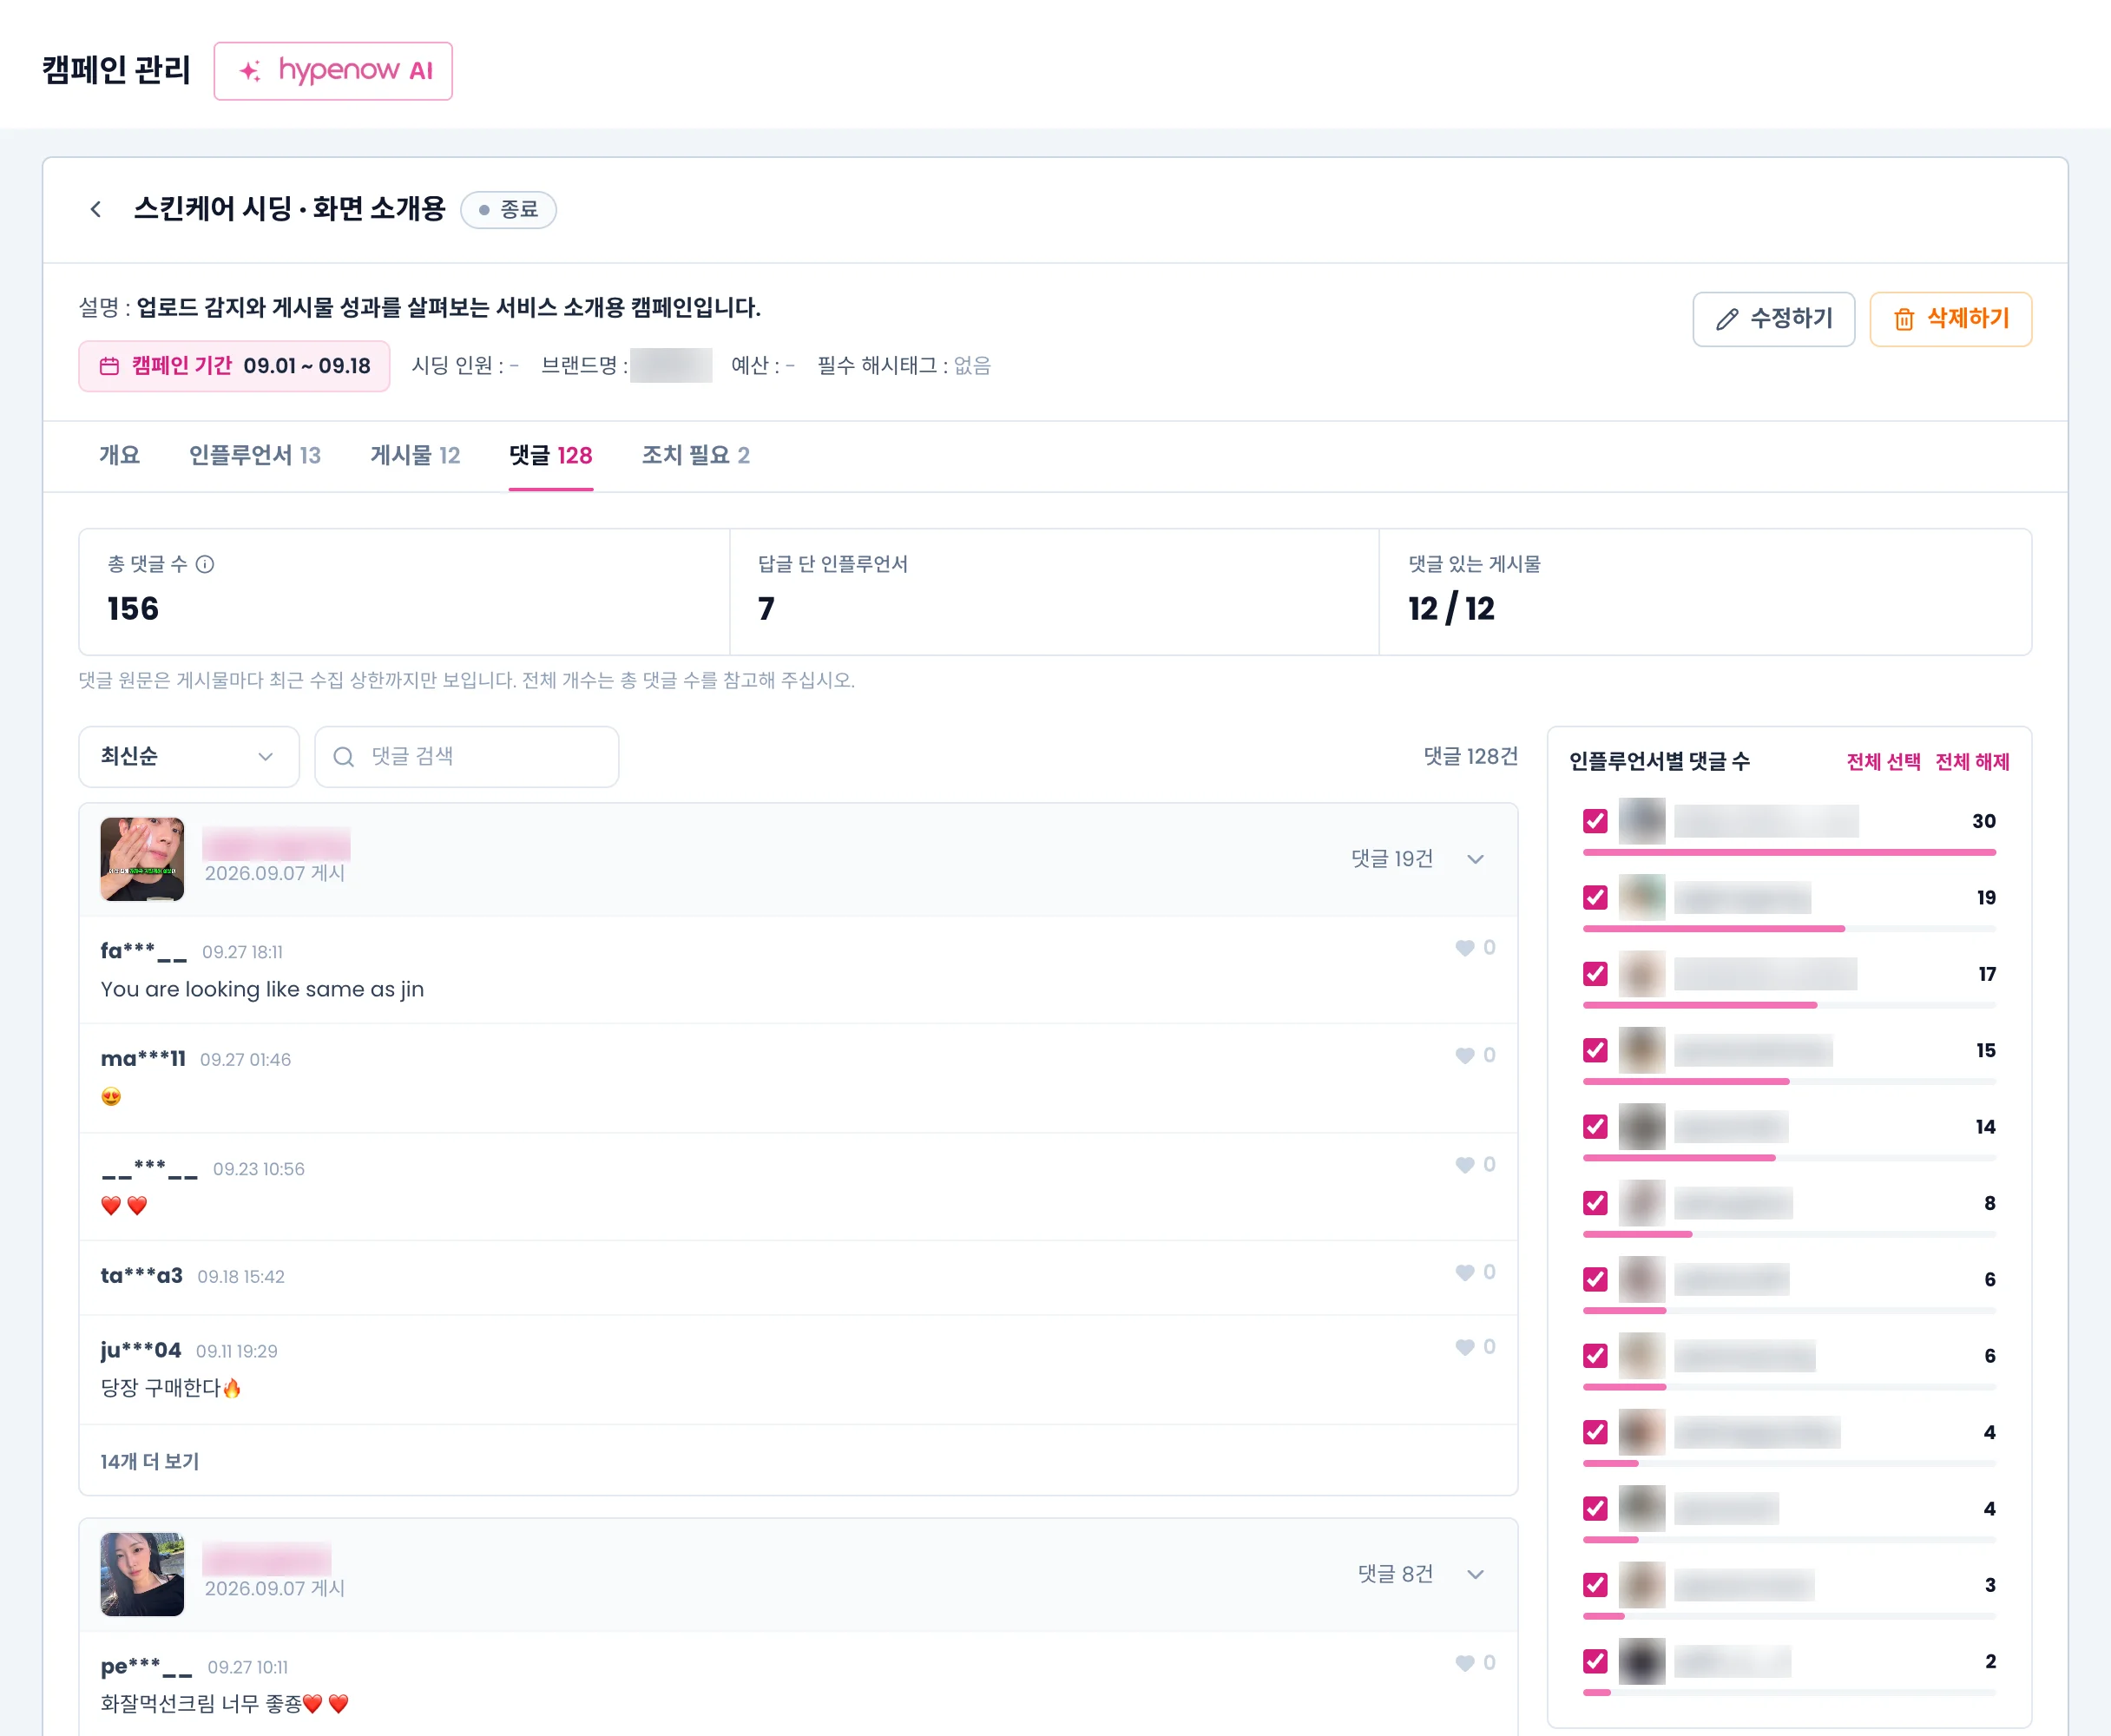Go back using the left arrow icon
This screenshot has height=1736, width=2111.
(96, 209)
